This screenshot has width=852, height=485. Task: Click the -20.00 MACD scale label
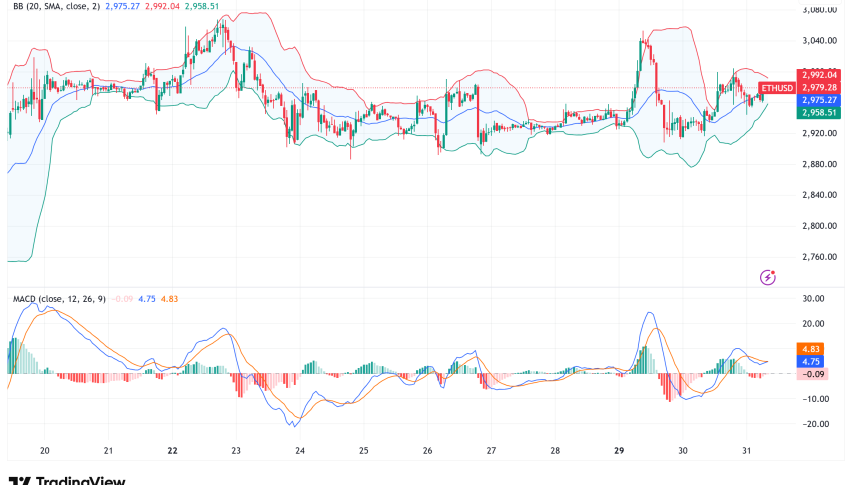click(814, 423)
